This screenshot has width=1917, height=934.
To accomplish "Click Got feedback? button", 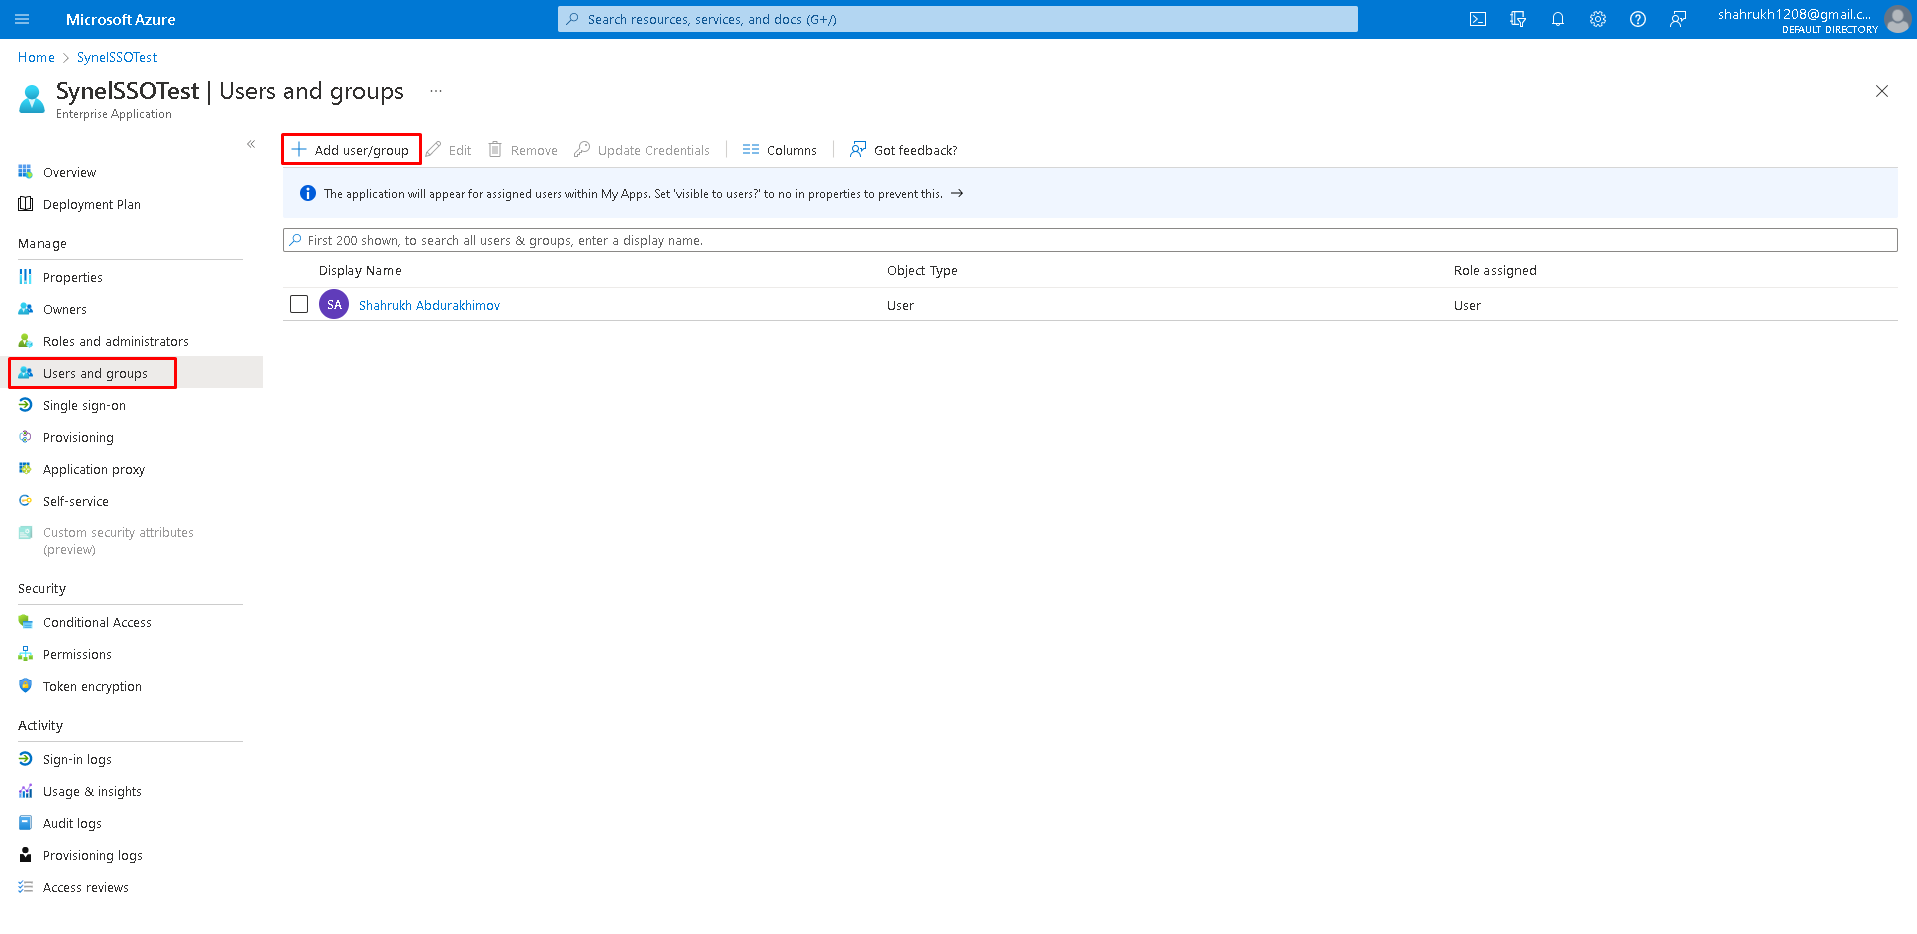I will pos(904,150).
